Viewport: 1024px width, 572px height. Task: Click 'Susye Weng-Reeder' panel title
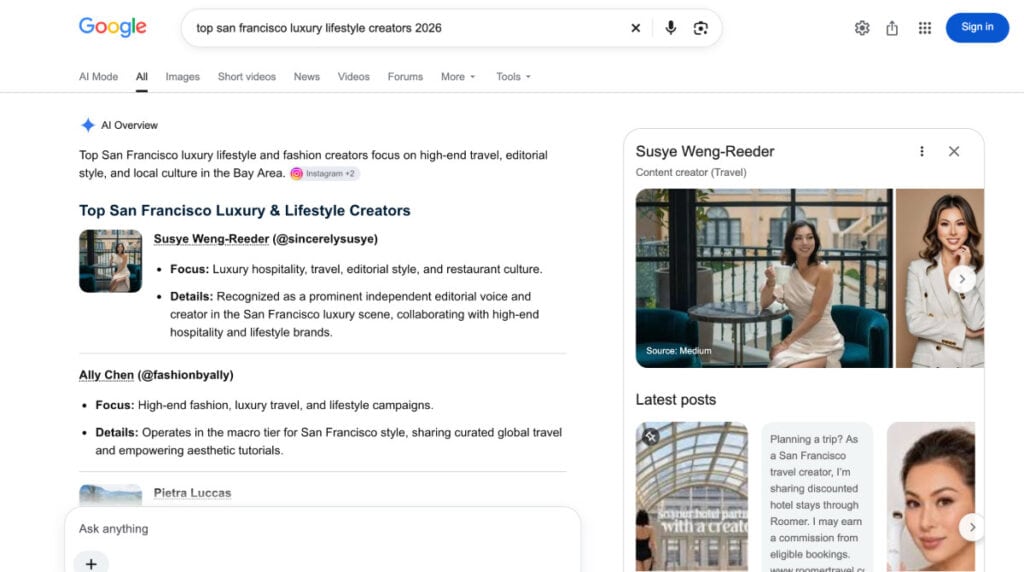pos(705,151)
